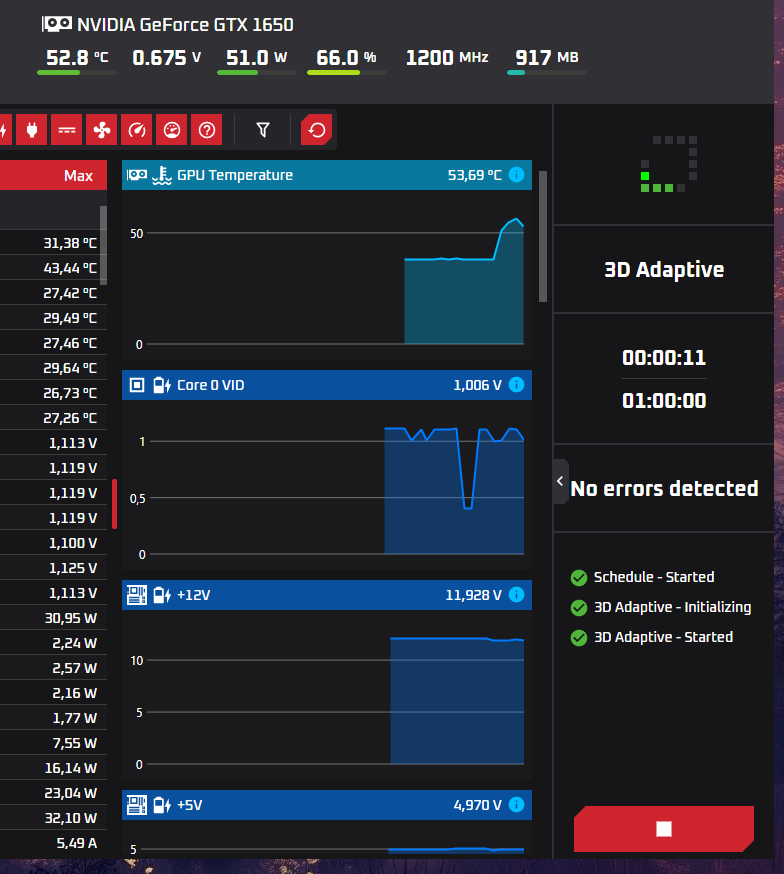Click the motherboard icon beside +5V

(x=137, y=805)
